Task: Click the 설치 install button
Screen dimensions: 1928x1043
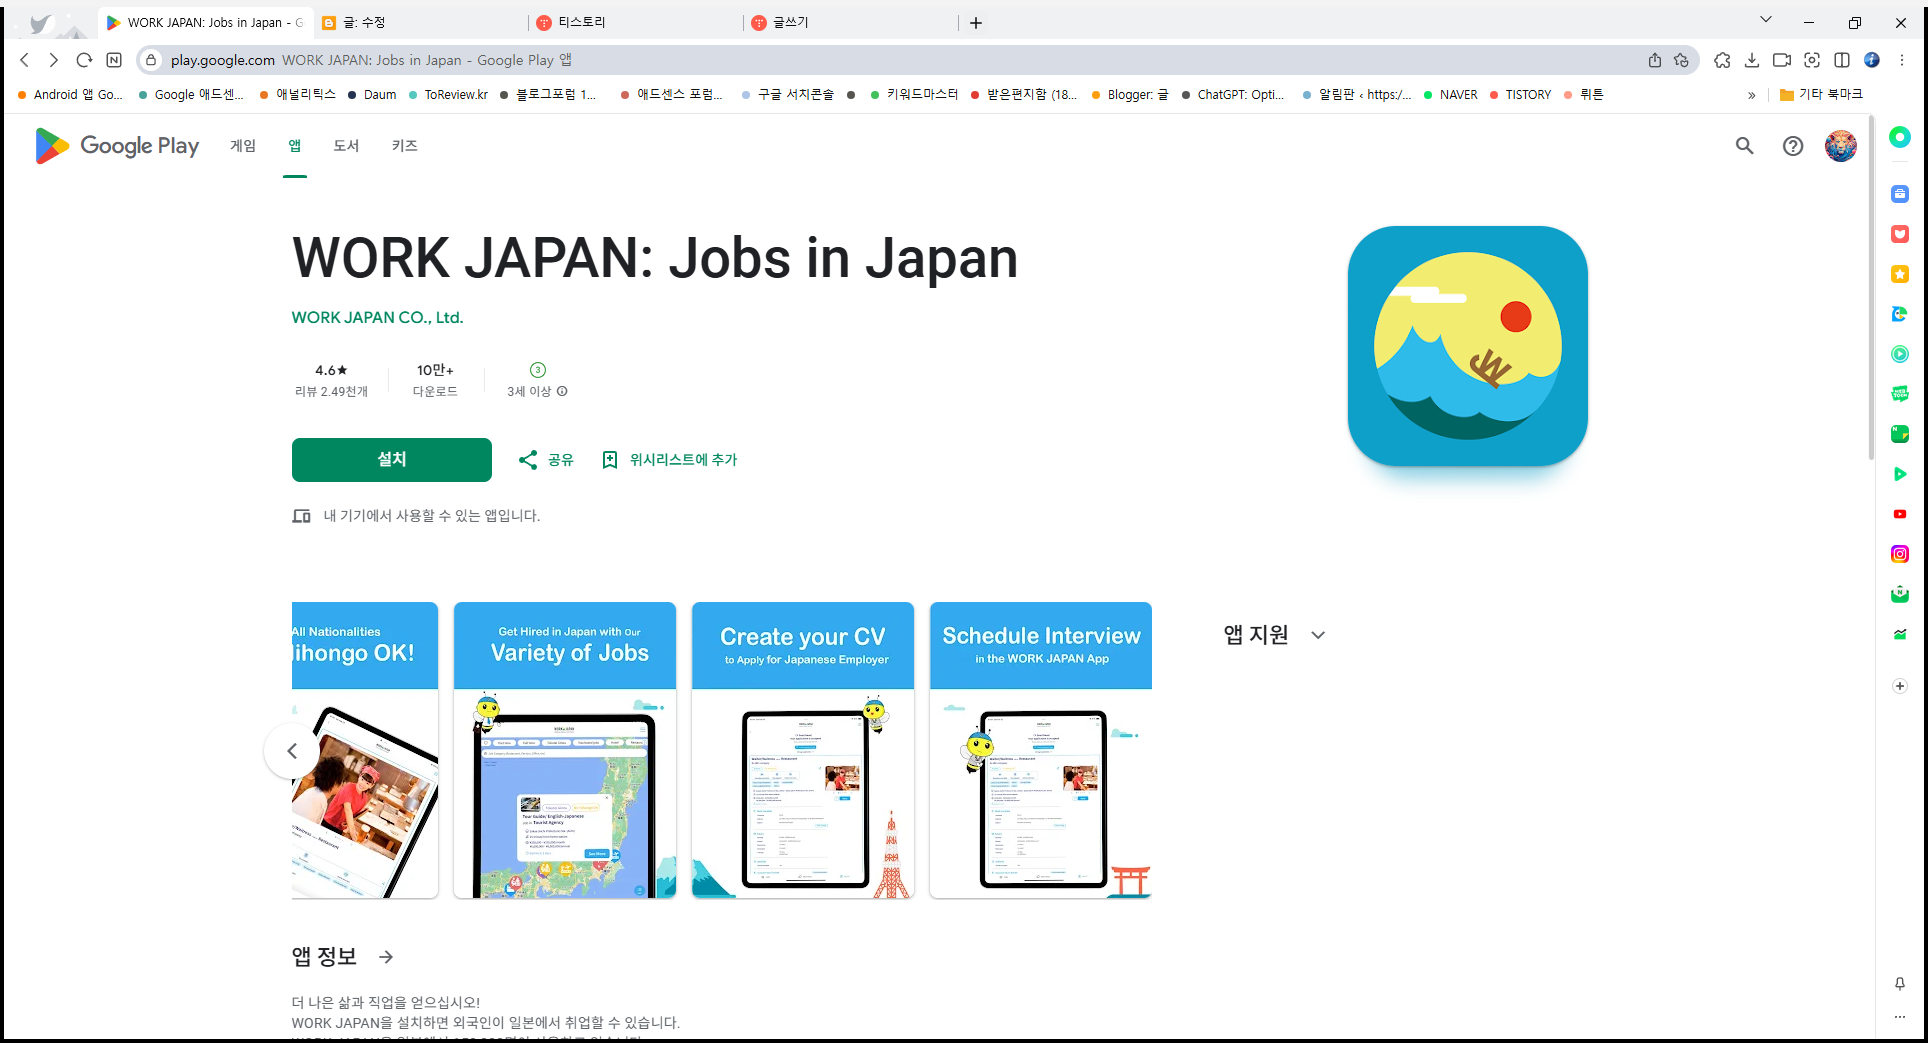Action: coord(391,459)
